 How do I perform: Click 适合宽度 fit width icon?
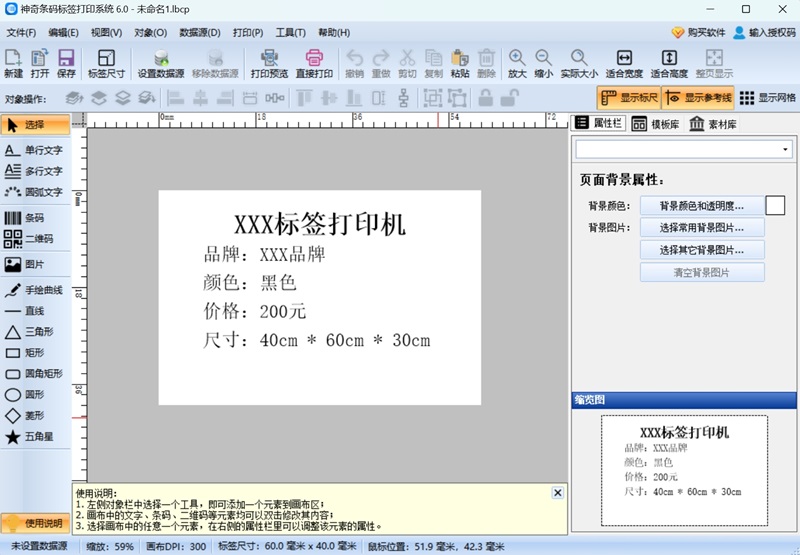point(624,64)
